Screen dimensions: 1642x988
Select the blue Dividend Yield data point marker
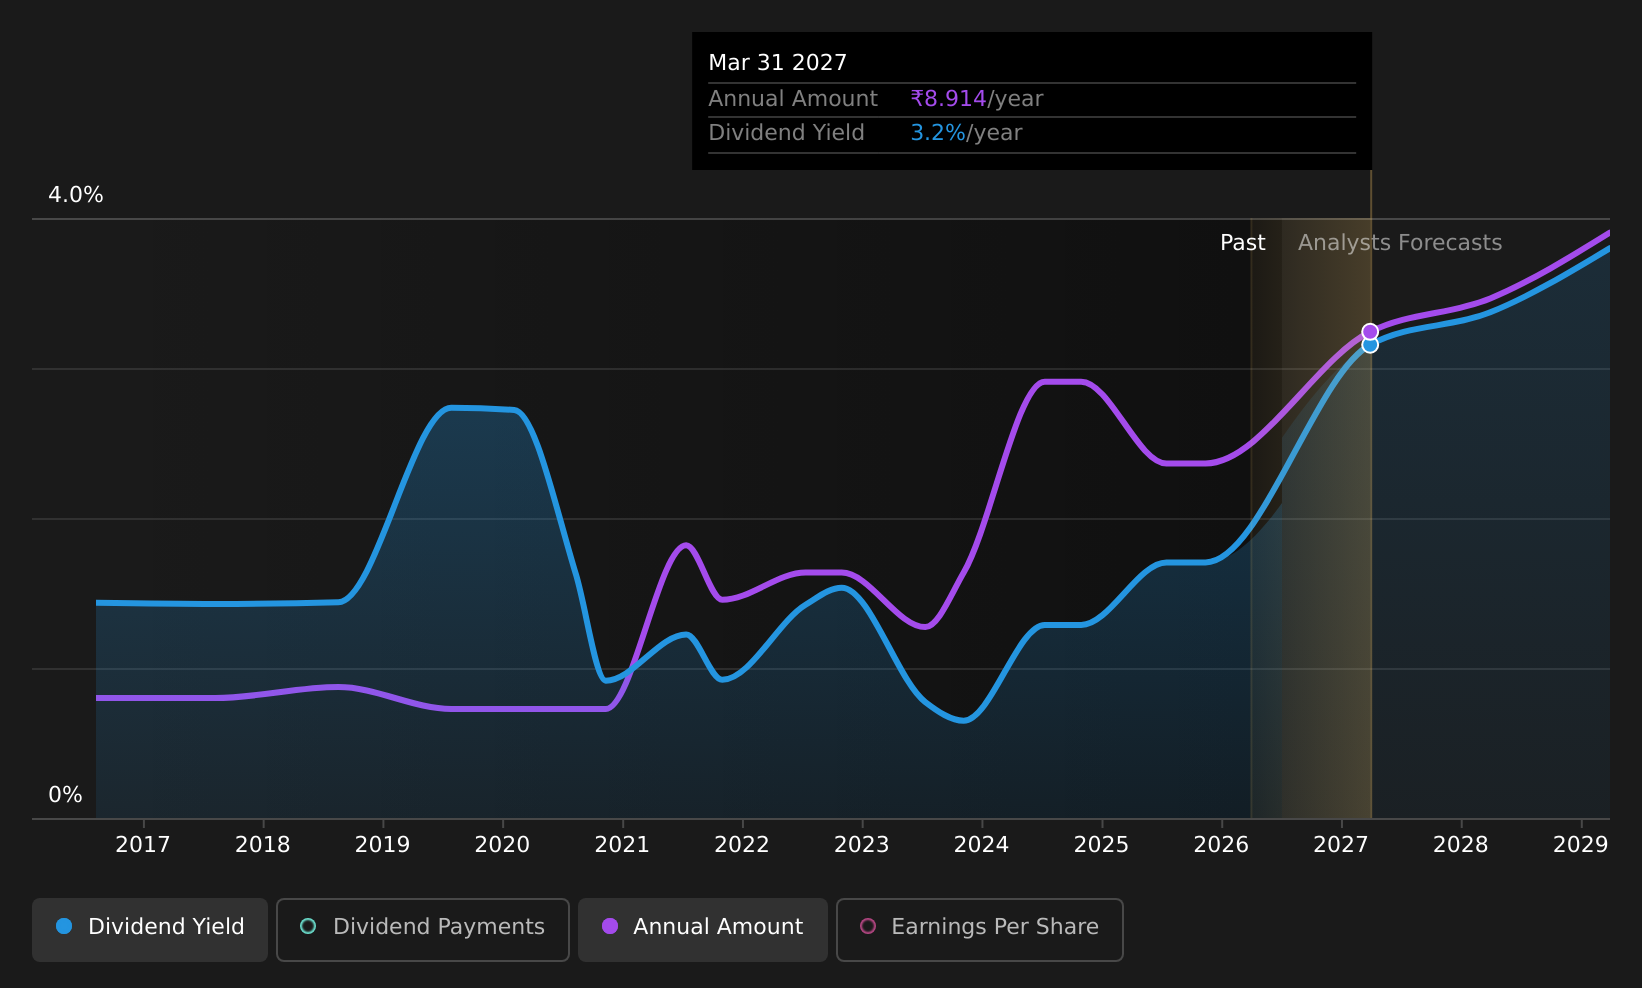(x=1370, y=345)
